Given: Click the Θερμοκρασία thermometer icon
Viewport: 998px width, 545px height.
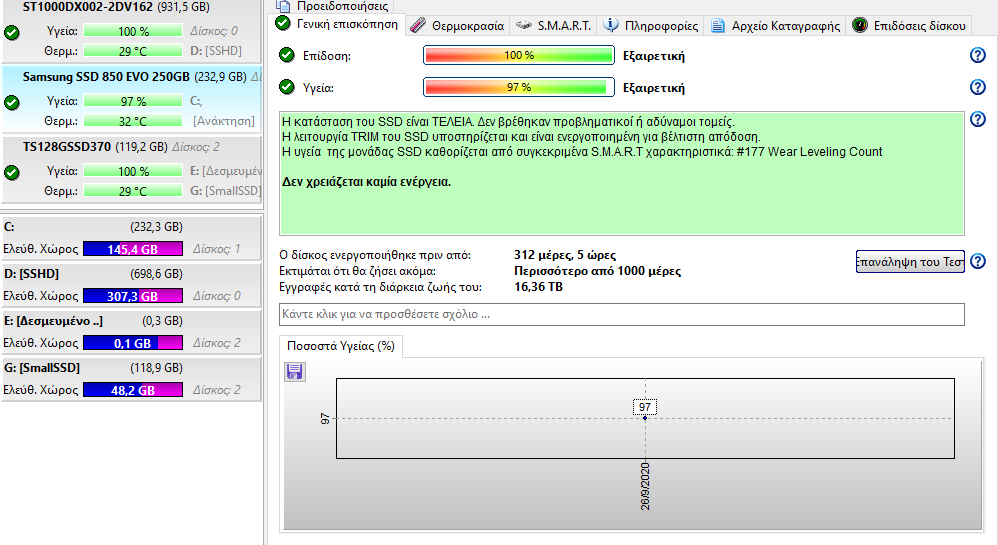Looking at the screenshot, I should (418, 25).
